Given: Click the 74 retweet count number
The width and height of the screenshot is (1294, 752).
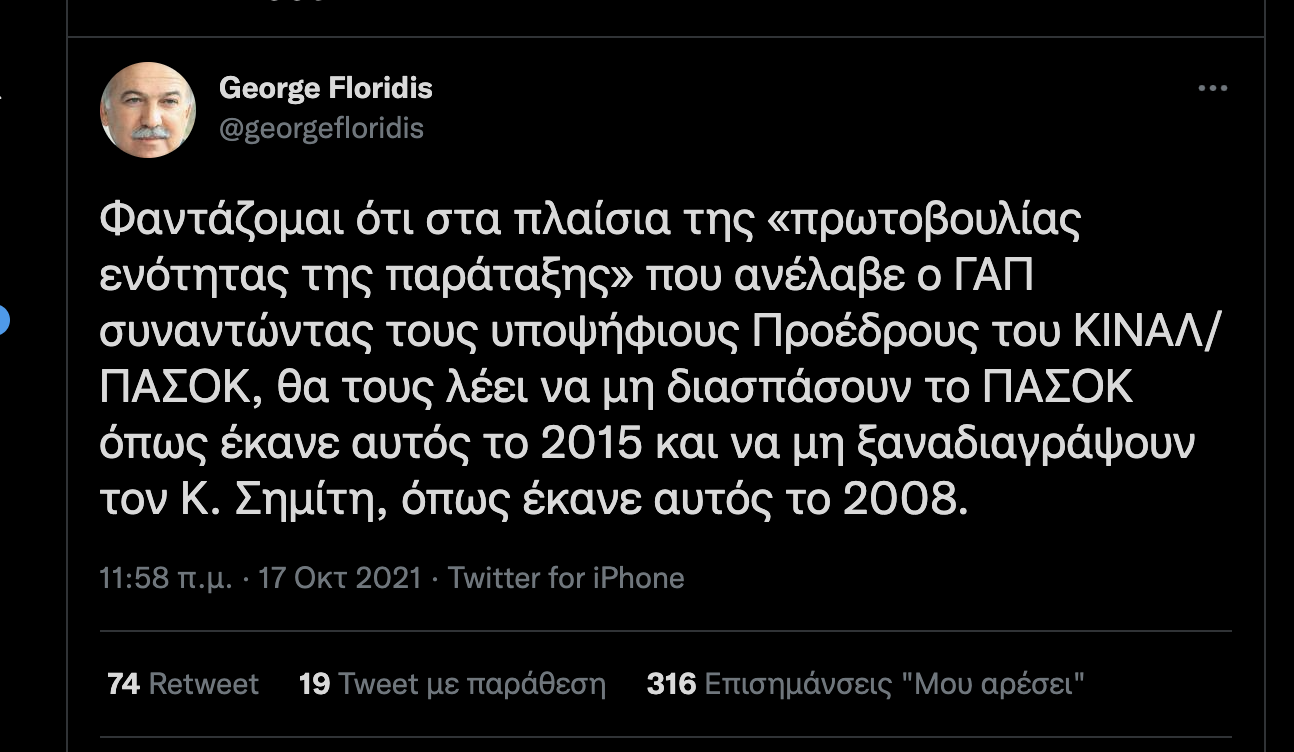Looking at the screenshot, I should coord(123,684).
